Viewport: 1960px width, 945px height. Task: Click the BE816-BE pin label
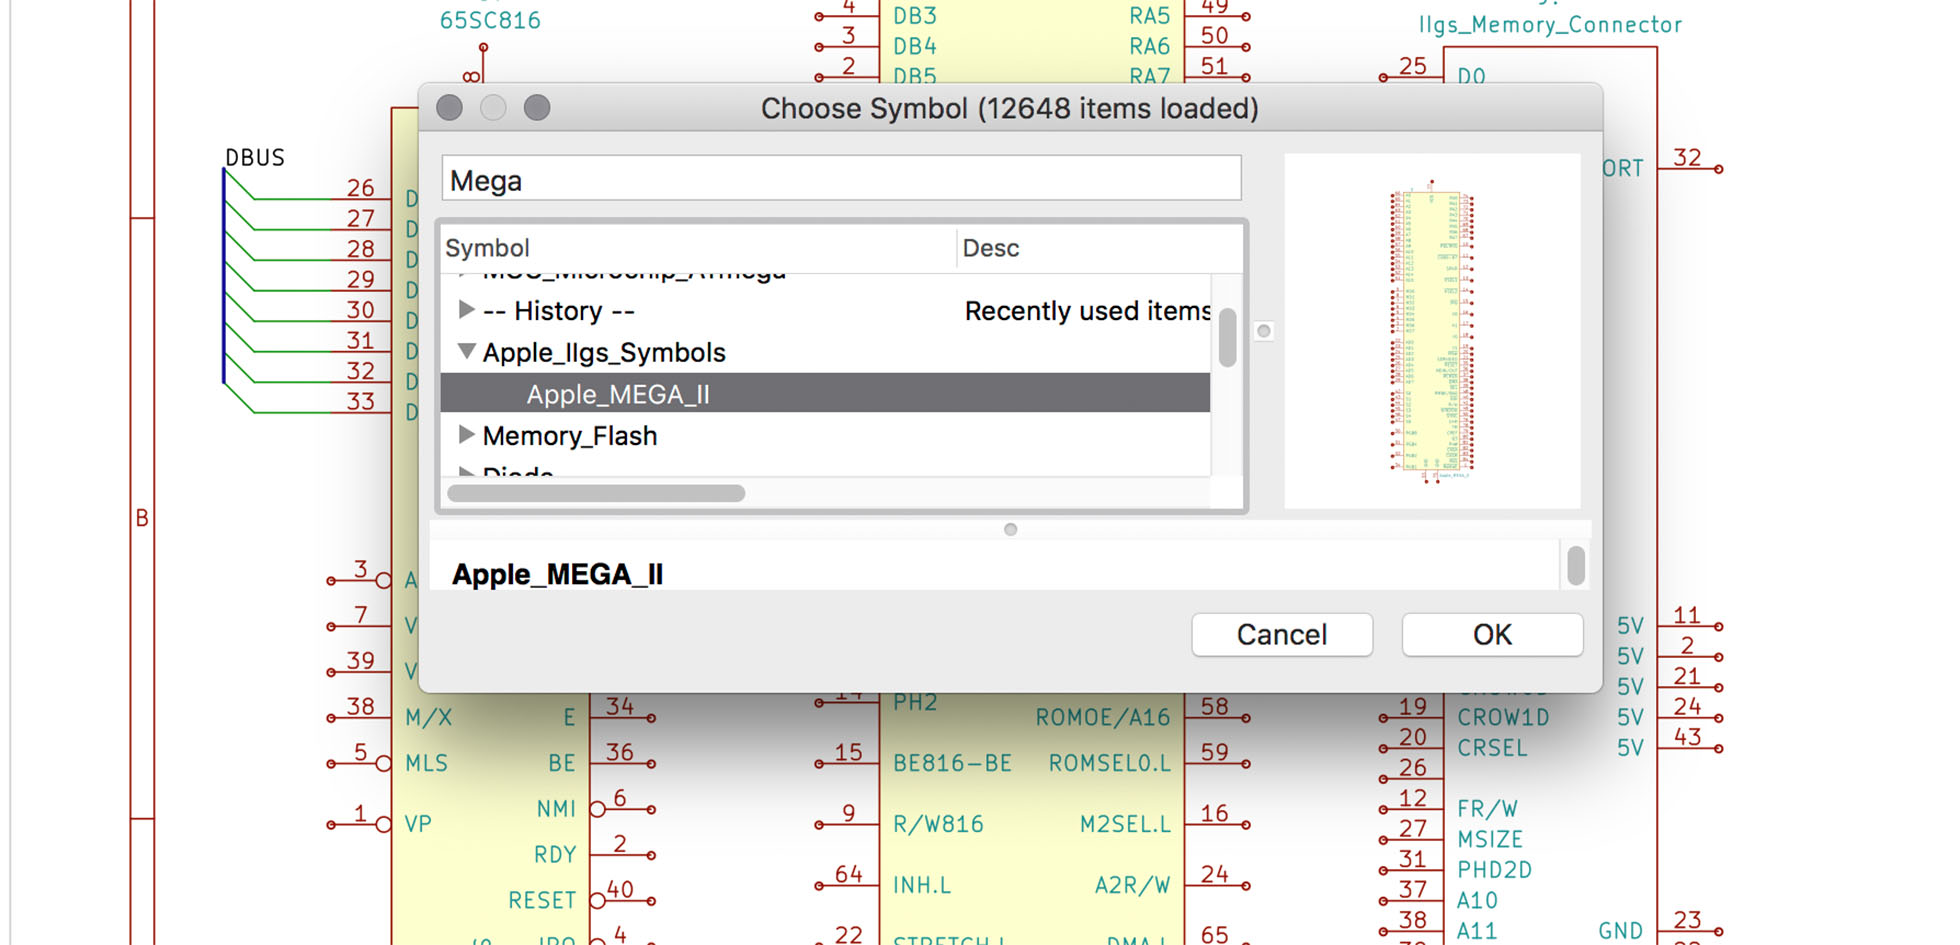click(x=952, y=763)
